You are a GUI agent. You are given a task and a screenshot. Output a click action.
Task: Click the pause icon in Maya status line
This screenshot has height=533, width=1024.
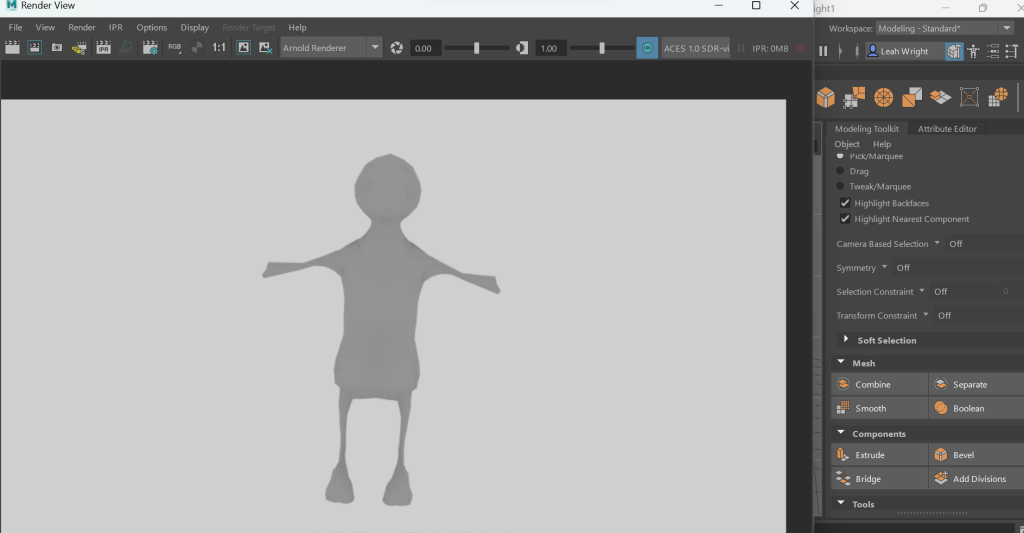coord(824,51)
